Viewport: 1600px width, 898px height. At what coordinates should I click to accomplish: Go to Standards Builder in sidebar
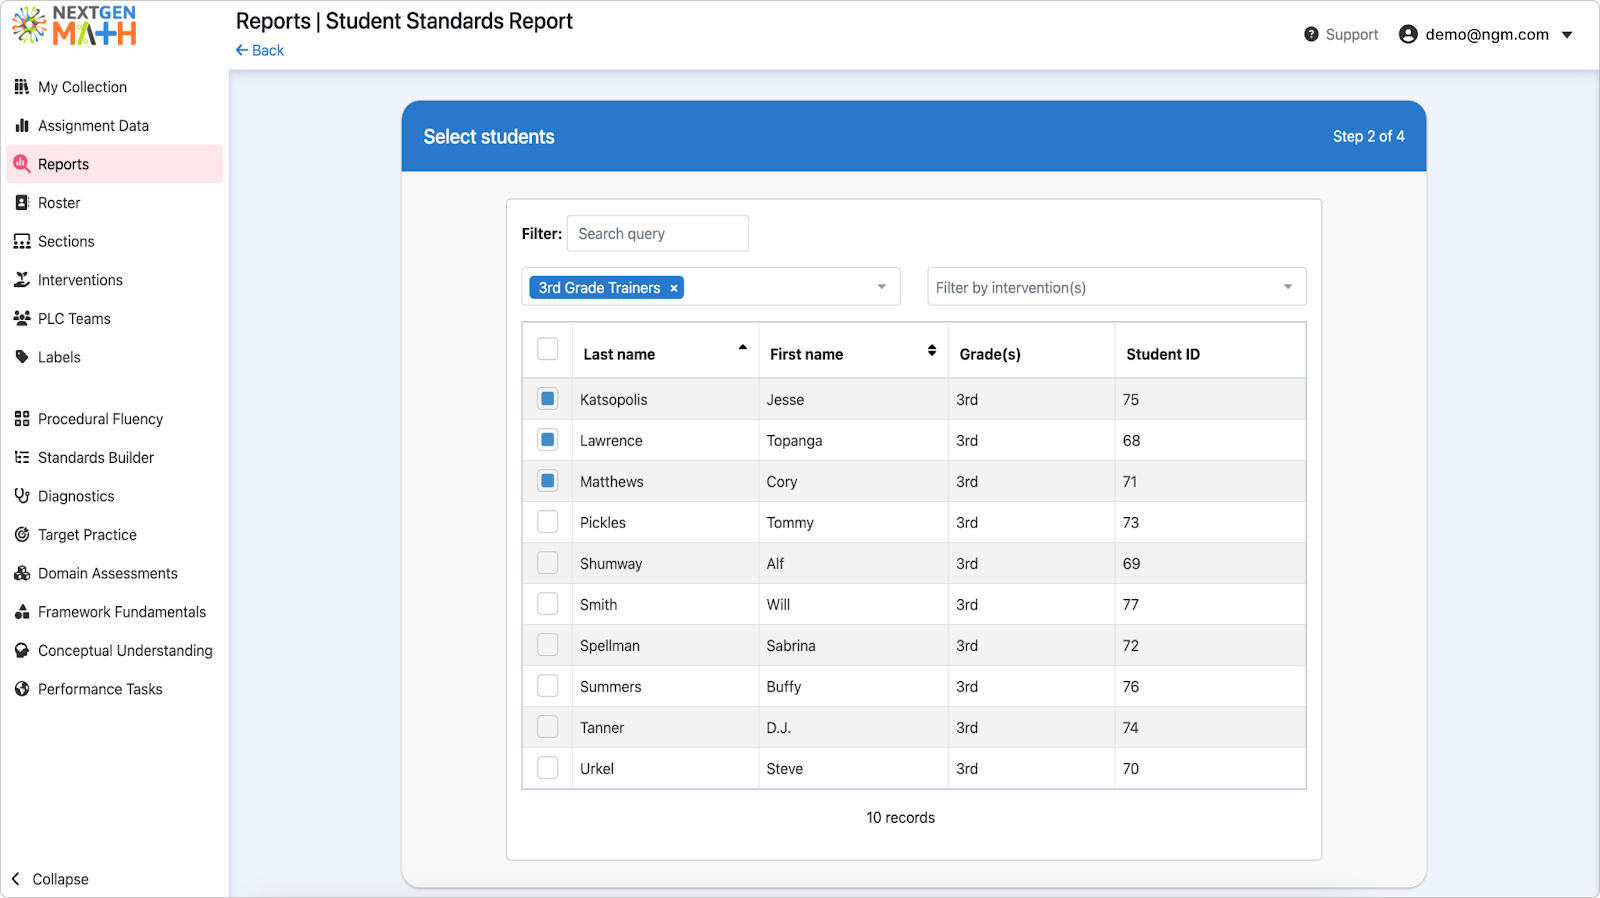96,457
